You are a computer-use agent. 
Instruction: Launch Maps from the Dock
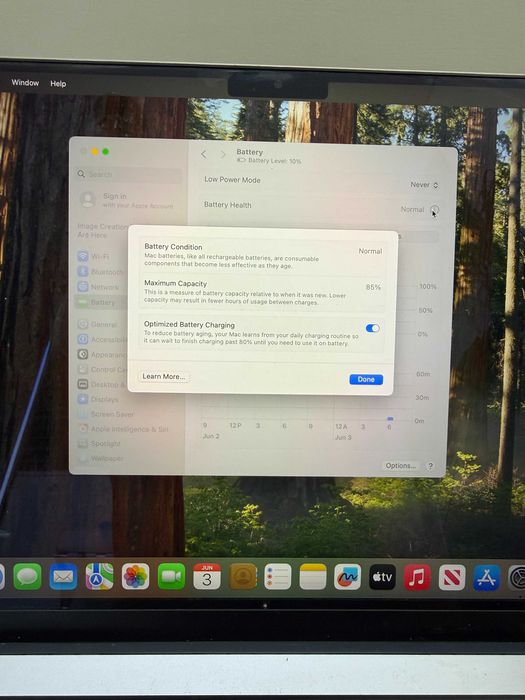pyautogui.click(x=99, y=576)
